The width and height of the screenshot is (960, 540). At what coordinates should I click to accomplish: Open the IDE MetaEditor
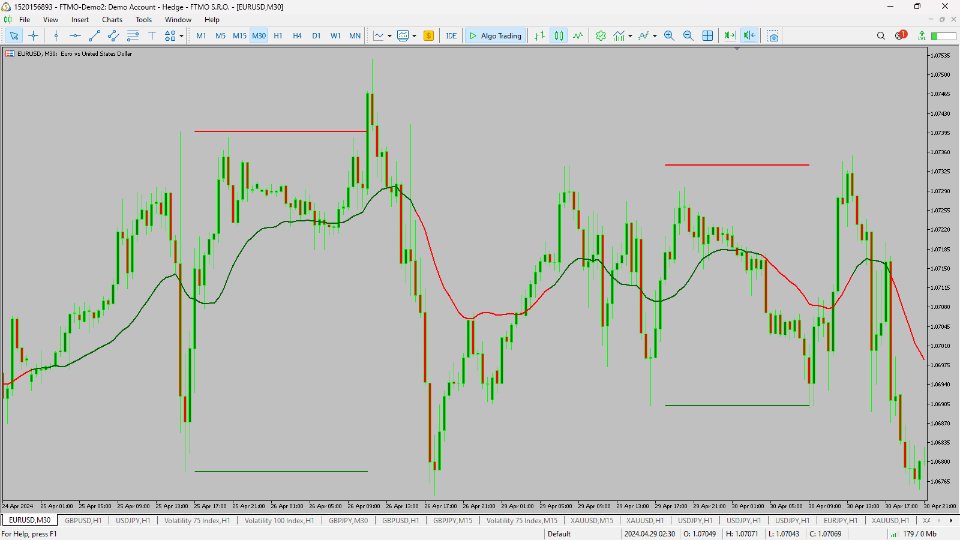(x=451, y=36)
